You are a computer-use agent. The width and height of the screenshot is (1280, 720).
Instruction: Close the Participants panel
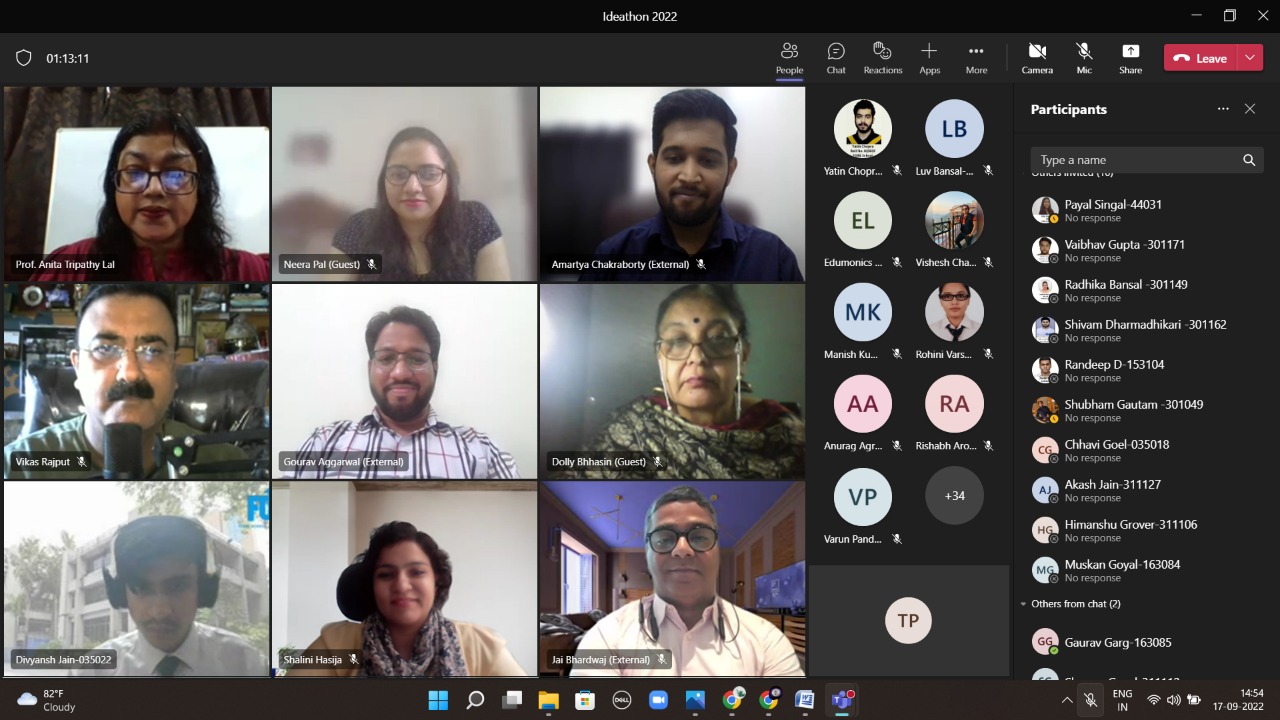(1250, 109)
